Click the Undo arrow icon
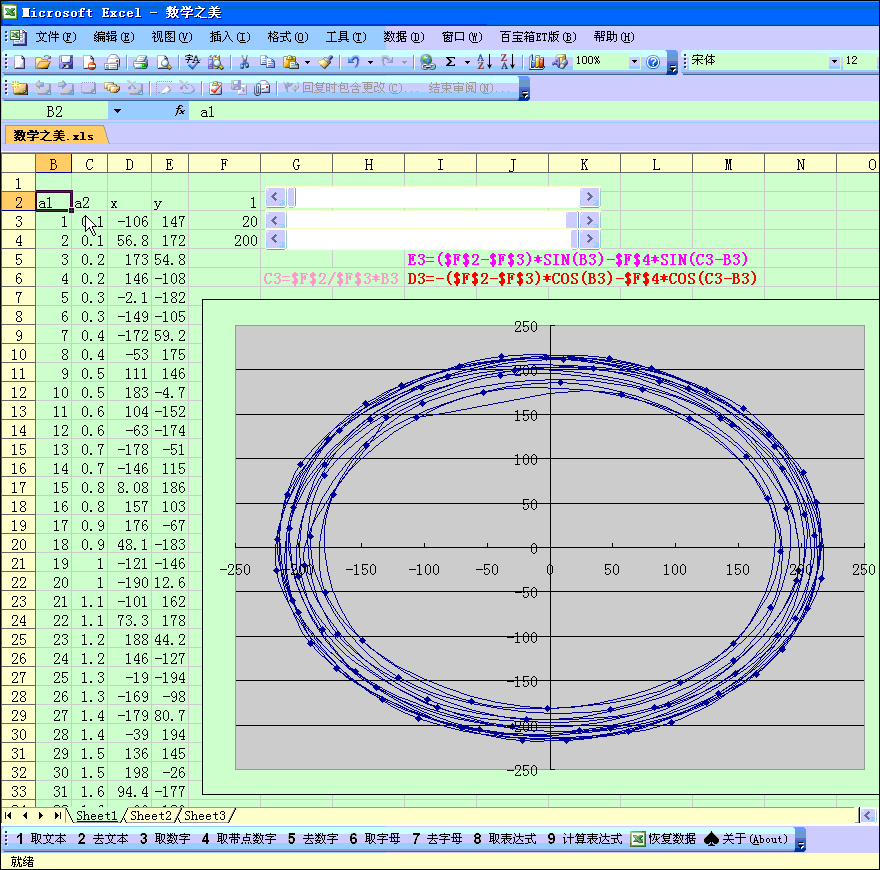Image resolution: width=880 pixels, height=870 pixels. point(353,62)
